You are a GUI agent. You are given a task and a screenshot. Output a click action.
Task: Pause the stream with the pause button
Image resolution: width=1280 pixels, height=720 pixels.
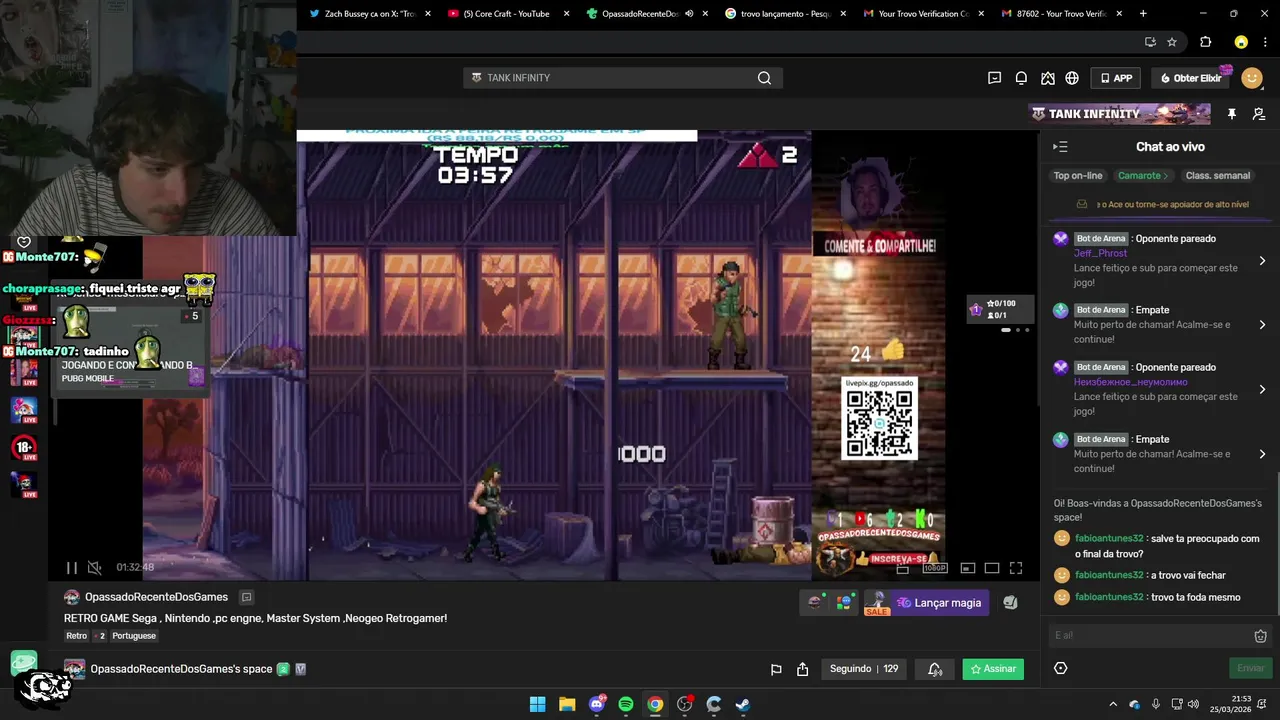click(71, 568)
